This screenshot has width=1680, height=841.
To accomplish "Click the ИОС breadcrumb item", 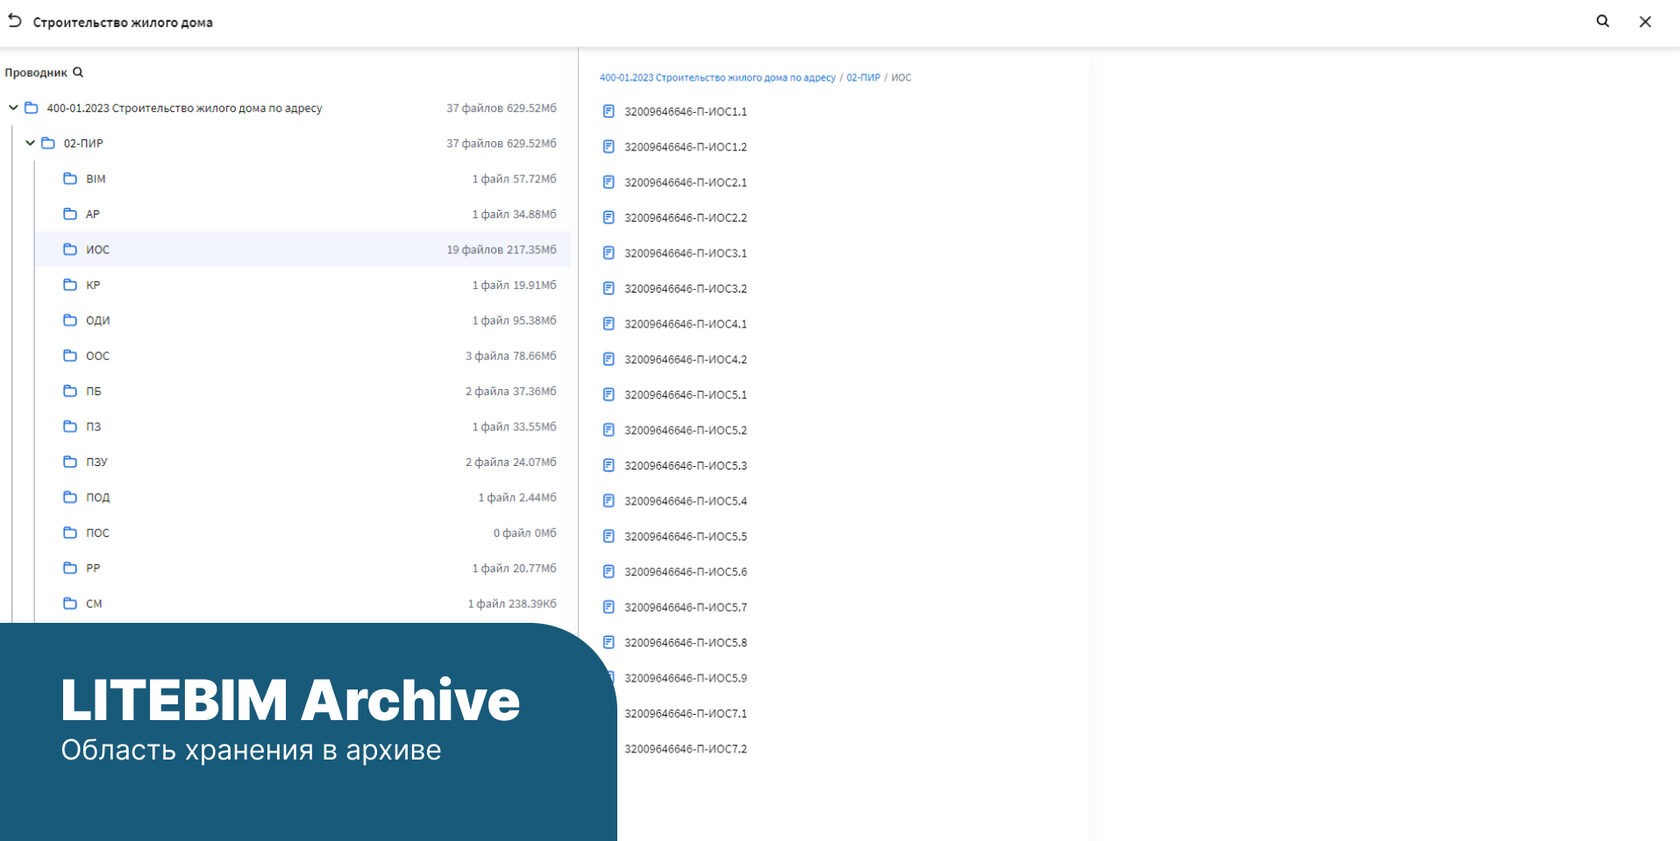I will [x=901, y=77].
